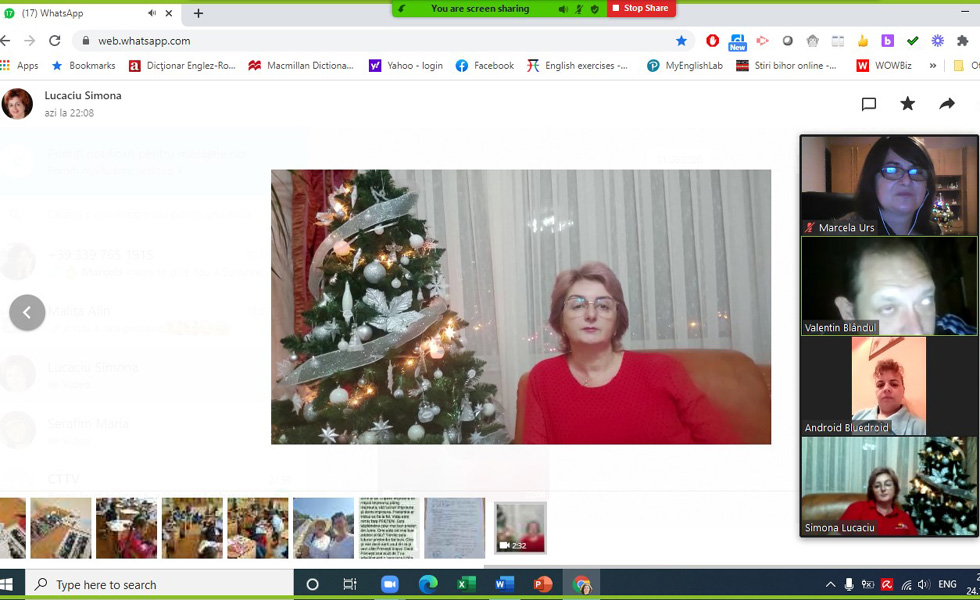Open the red ad-blocker extension icon
The height and width of the screenshot is (600, 980).
pyautogui.click(x=712, y=41)
